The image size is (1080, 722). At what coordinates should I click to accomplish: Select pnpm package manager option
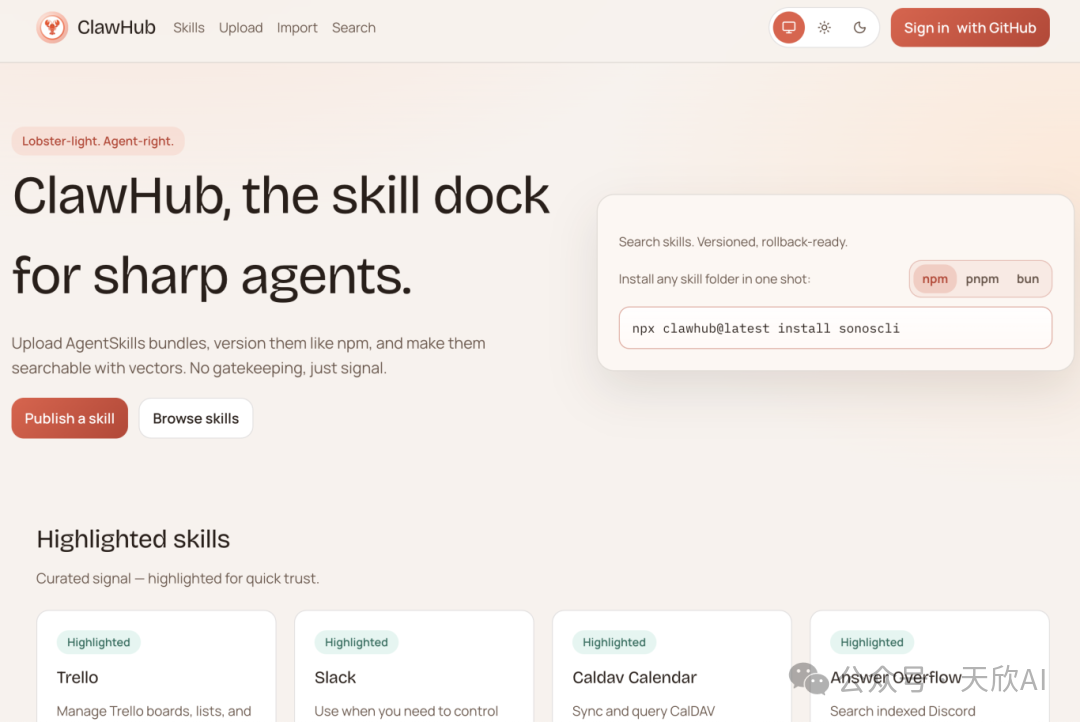tap(982, 279)
